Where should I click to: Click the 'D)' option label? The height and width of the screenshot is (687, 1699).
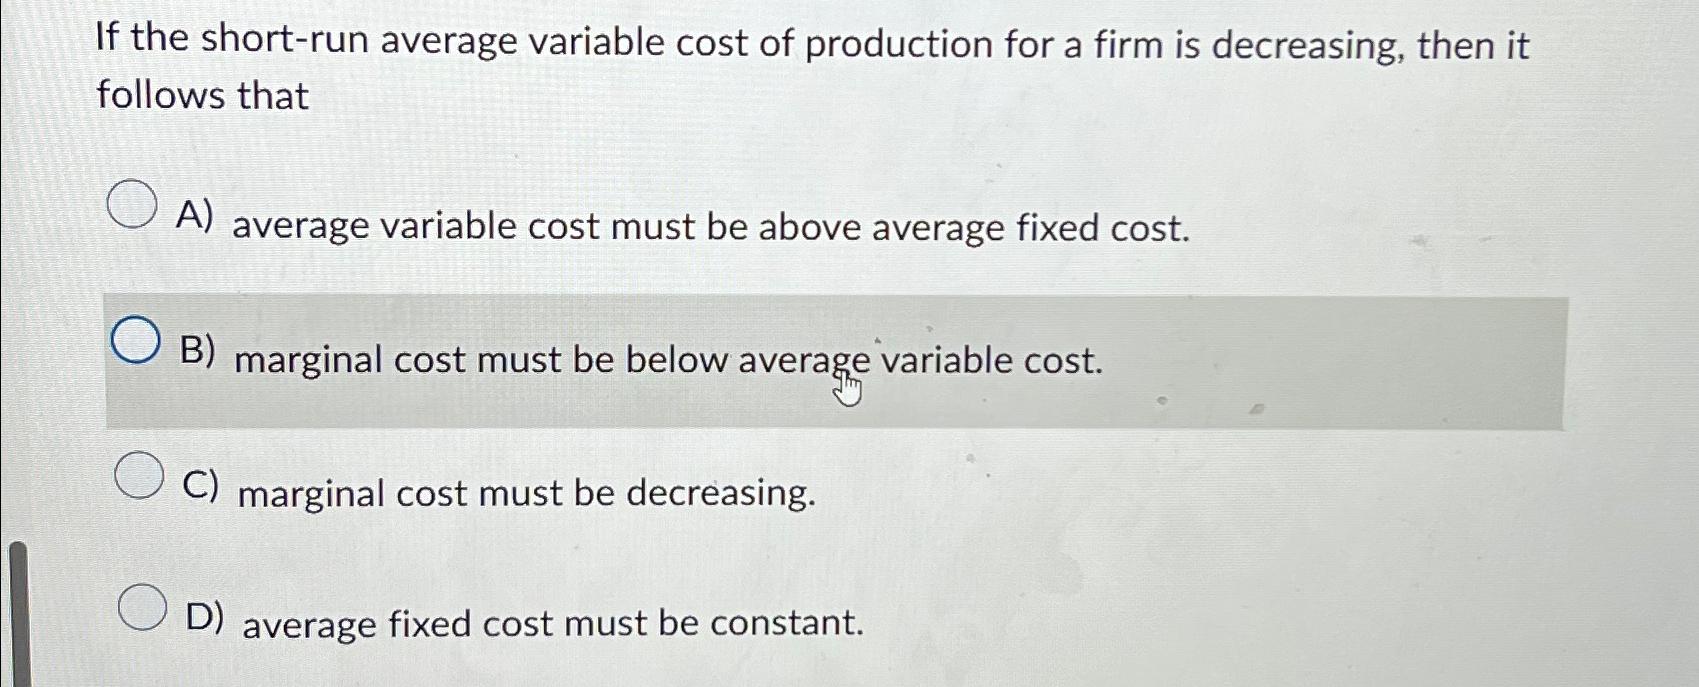point(205,620)
